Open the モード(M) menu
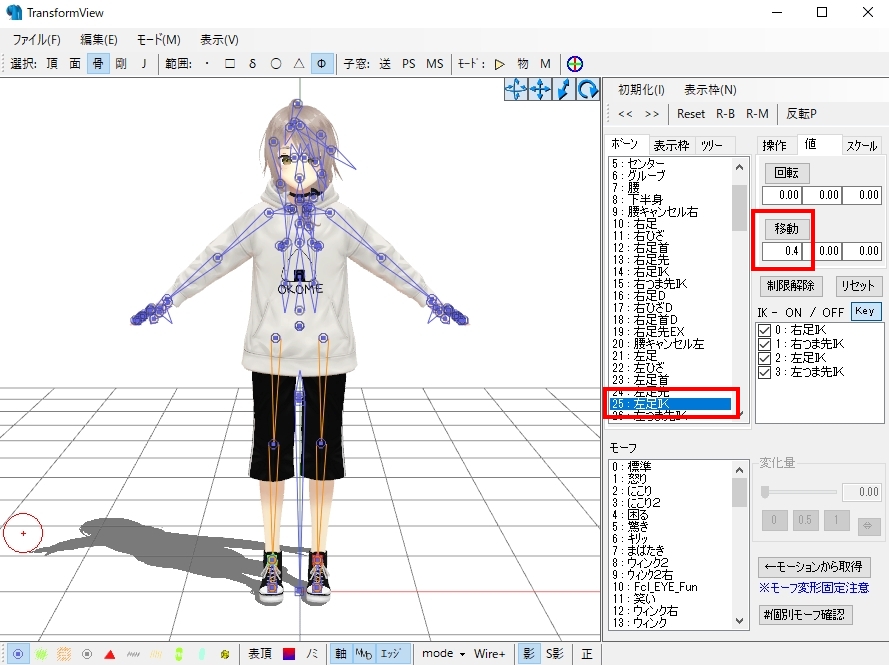Viewport: 889px width, 665px height. (161, 39)
